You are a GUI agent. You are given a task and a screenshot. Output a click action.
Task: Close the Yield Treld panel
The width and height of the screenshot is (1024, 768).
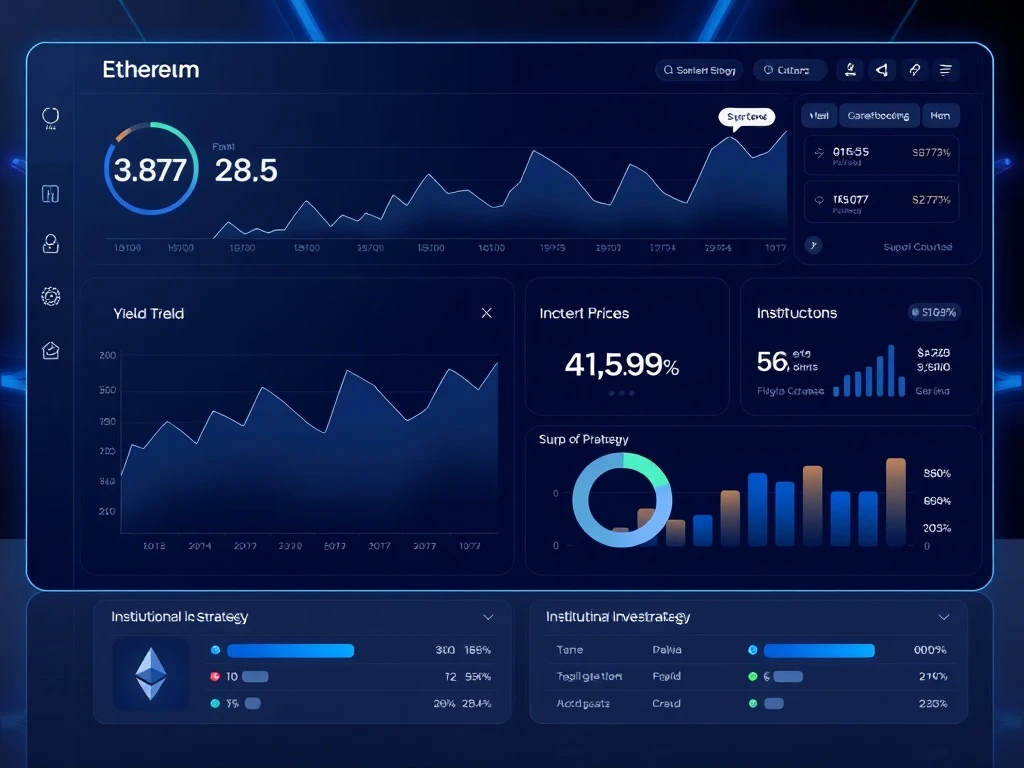[x=487, y=313]
